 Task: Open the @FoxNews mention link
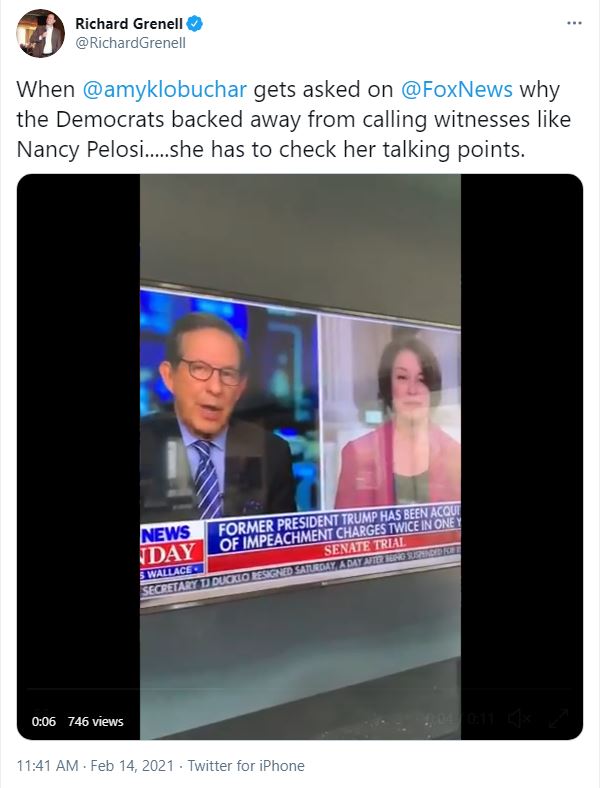coord(457,89)
